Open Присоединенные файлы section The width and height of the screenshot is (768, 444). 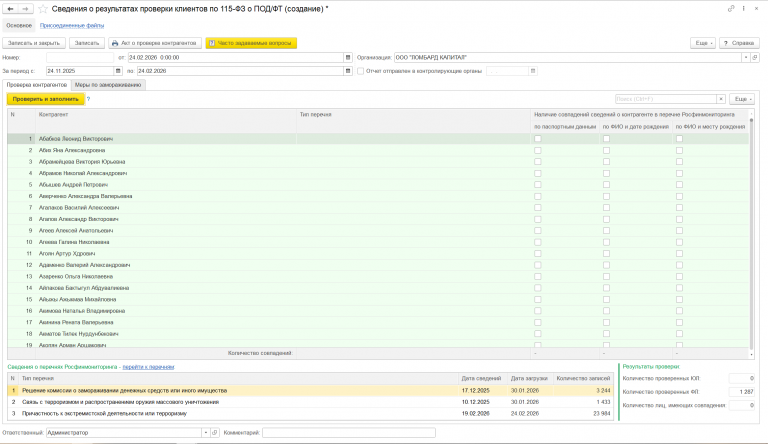(x=72, y=25)
